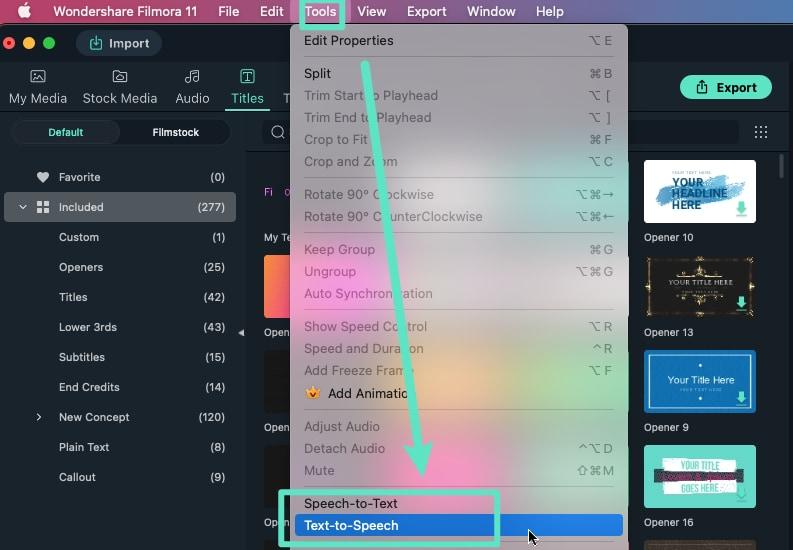Open the grid view options icon
793x550 pixels.
coord(761,132)
